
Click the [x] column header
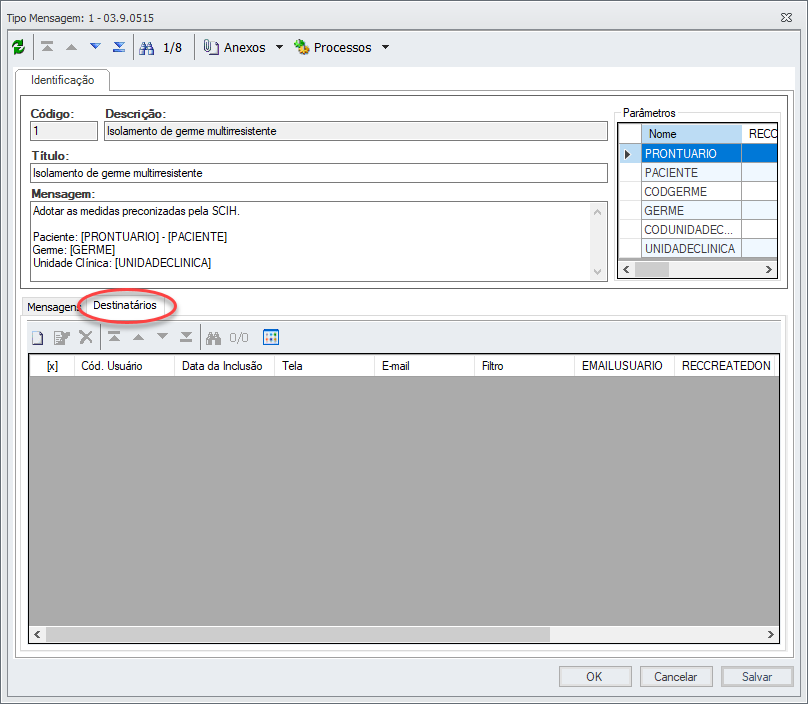[52, 366]
